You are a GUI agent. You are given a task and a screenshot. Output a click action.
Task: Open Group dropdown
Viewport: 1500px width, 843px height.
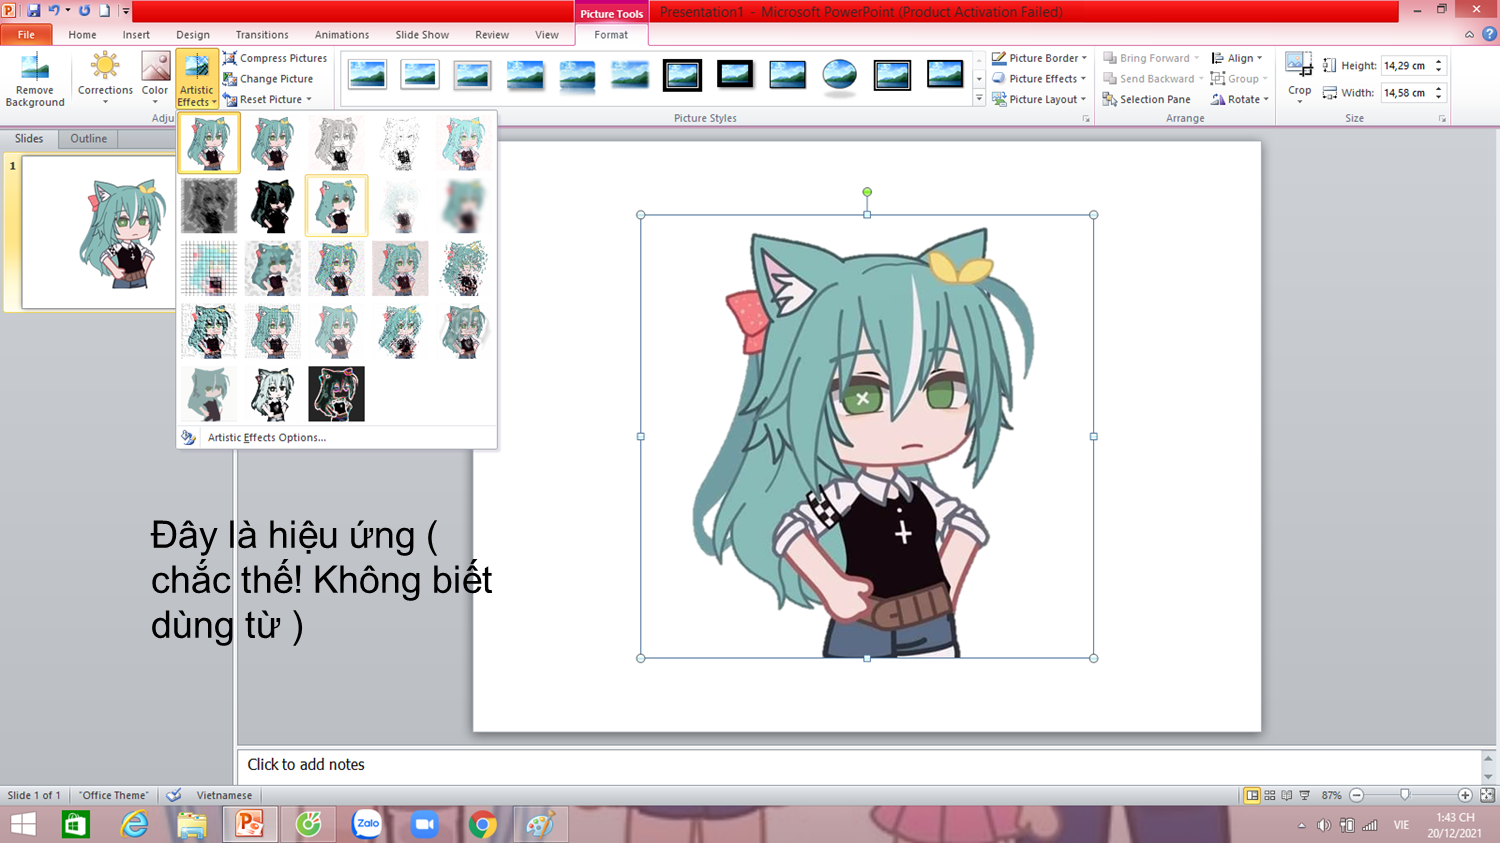click(x=1239, y=79)
